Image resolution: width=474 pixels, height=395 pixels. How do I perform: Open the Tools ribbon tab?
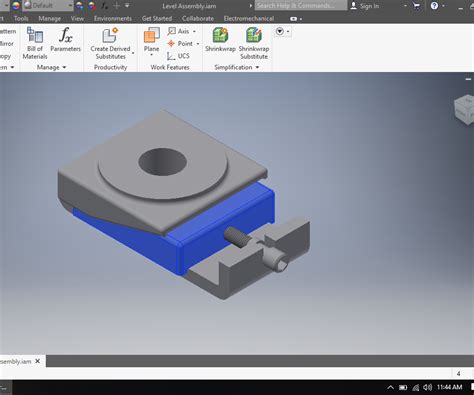[x=21, y=19]
